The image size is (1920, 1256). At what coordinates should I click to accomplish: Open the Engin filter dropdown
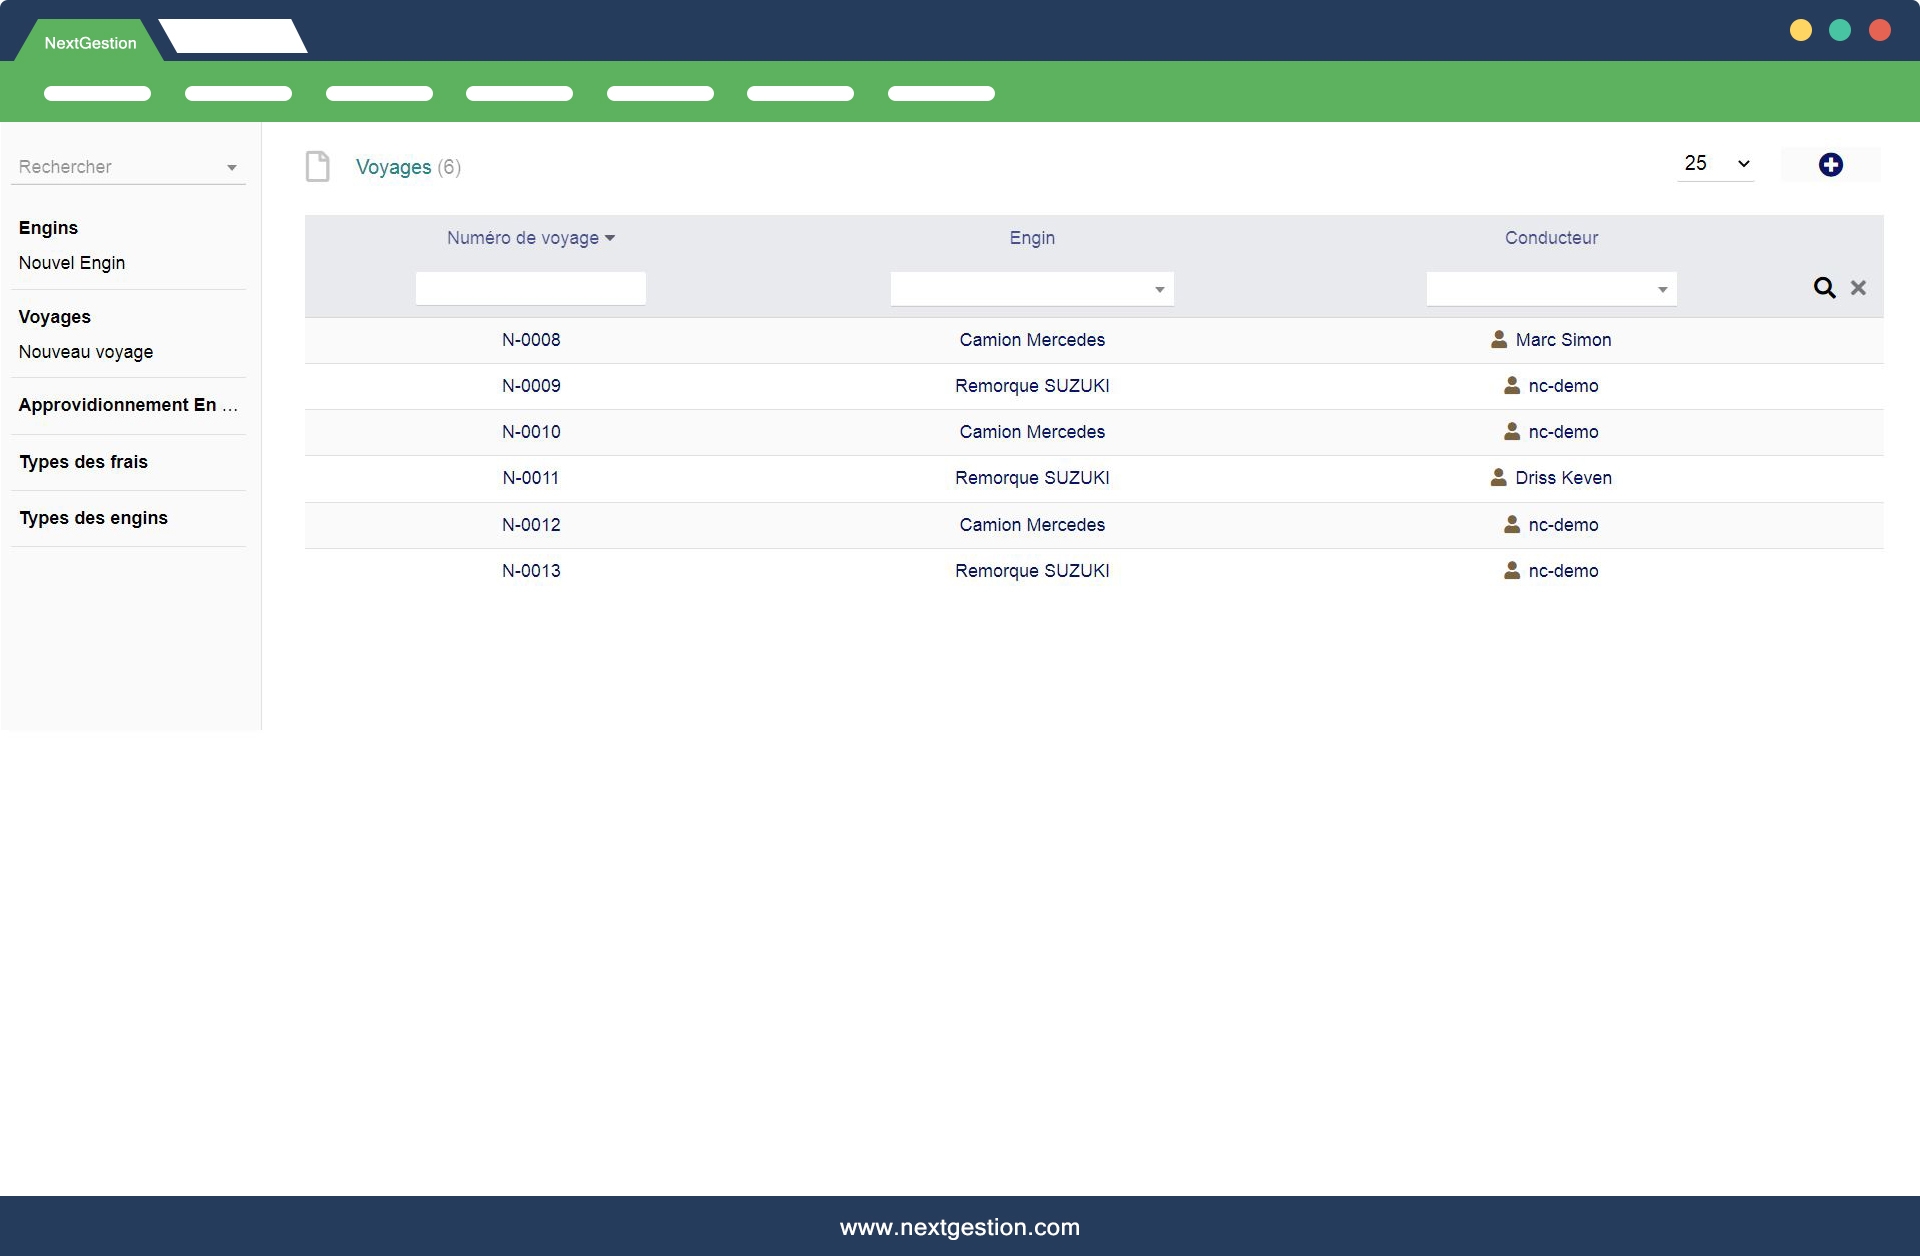pyautogui.click(x=1032, y=289)
